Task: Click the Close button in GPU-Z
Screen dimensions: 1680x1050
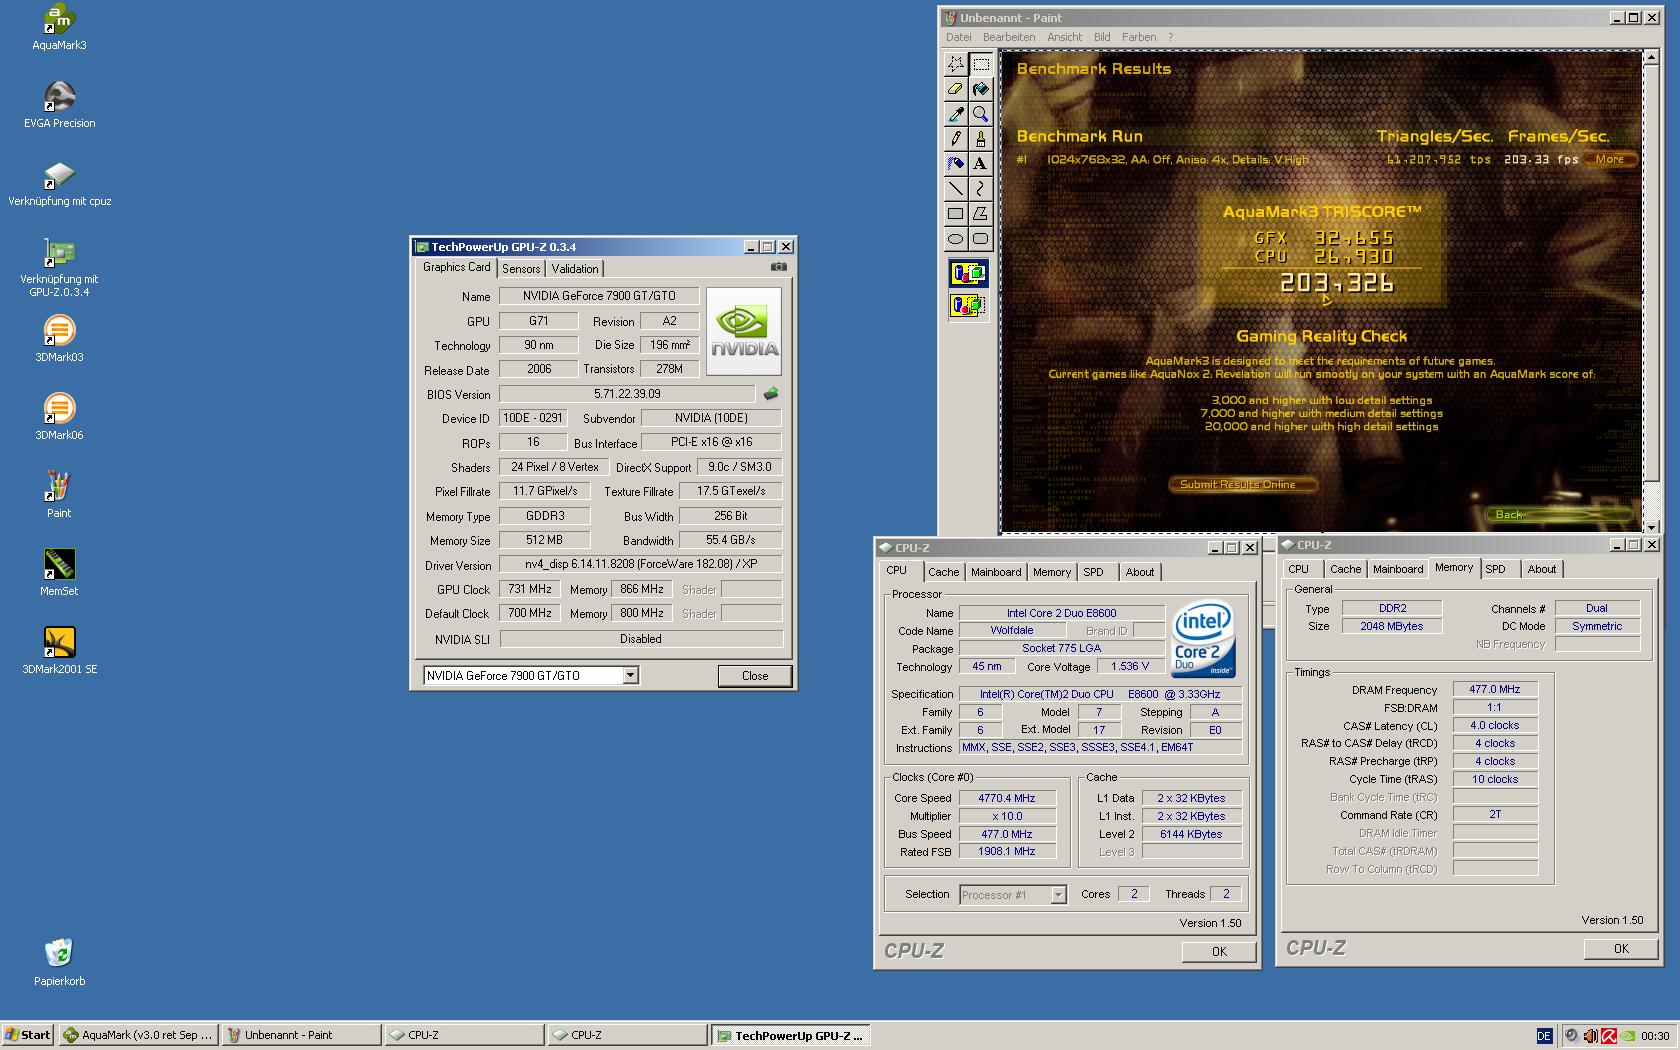Action: 755,676
